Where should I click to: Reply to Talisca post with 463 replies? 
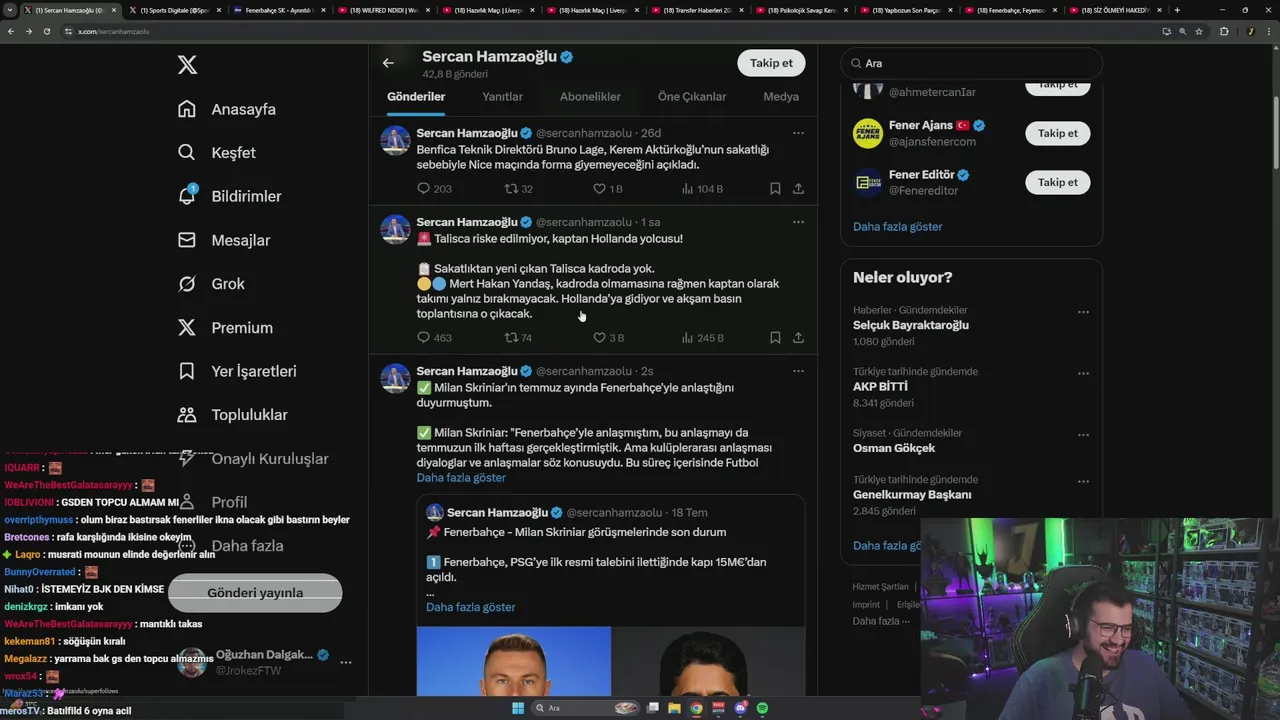[434, 338]
